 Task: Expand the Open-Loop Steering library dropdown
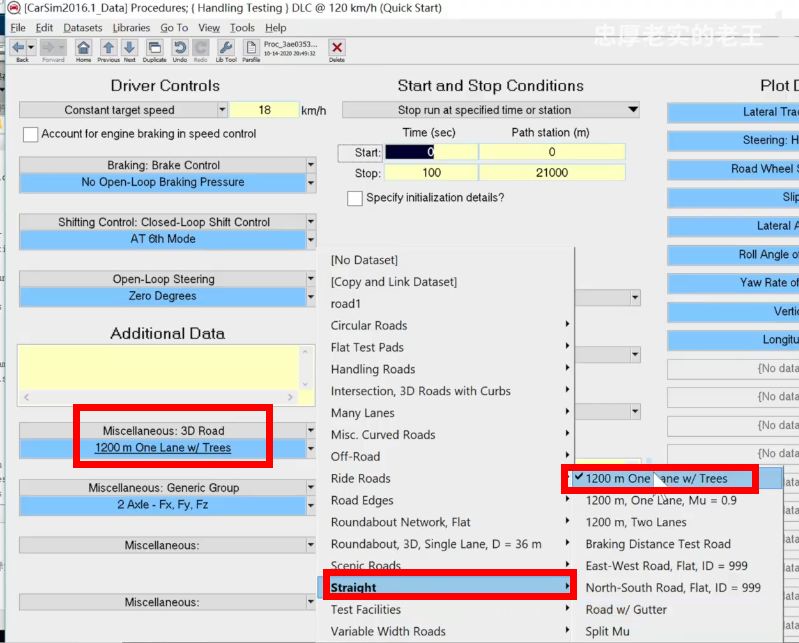pyautogui.click(x=311, y=279)
